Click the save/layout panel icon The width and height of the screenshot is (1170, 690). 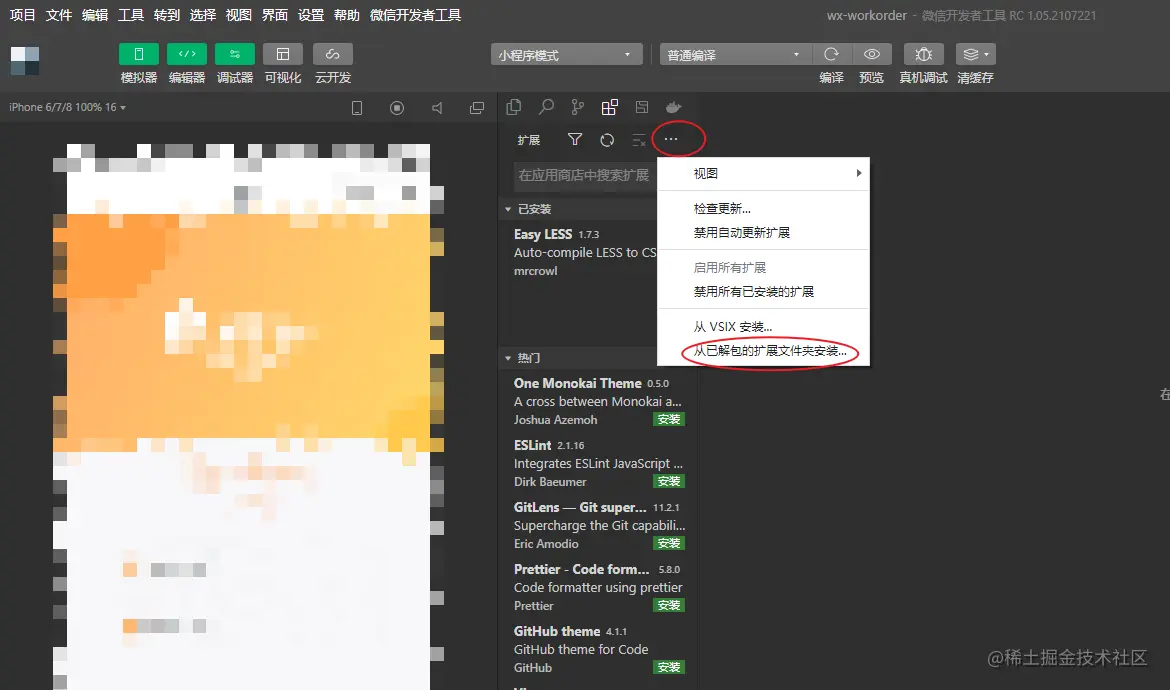pyautogui.click(x=642, y=107)
